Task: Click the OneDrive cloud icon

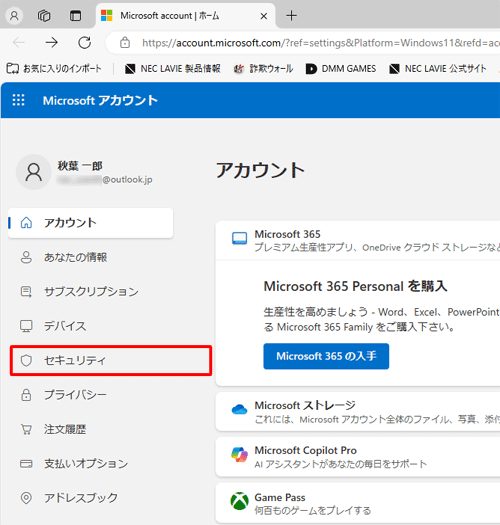Action: pyautogui.click(x=239, y=409)
